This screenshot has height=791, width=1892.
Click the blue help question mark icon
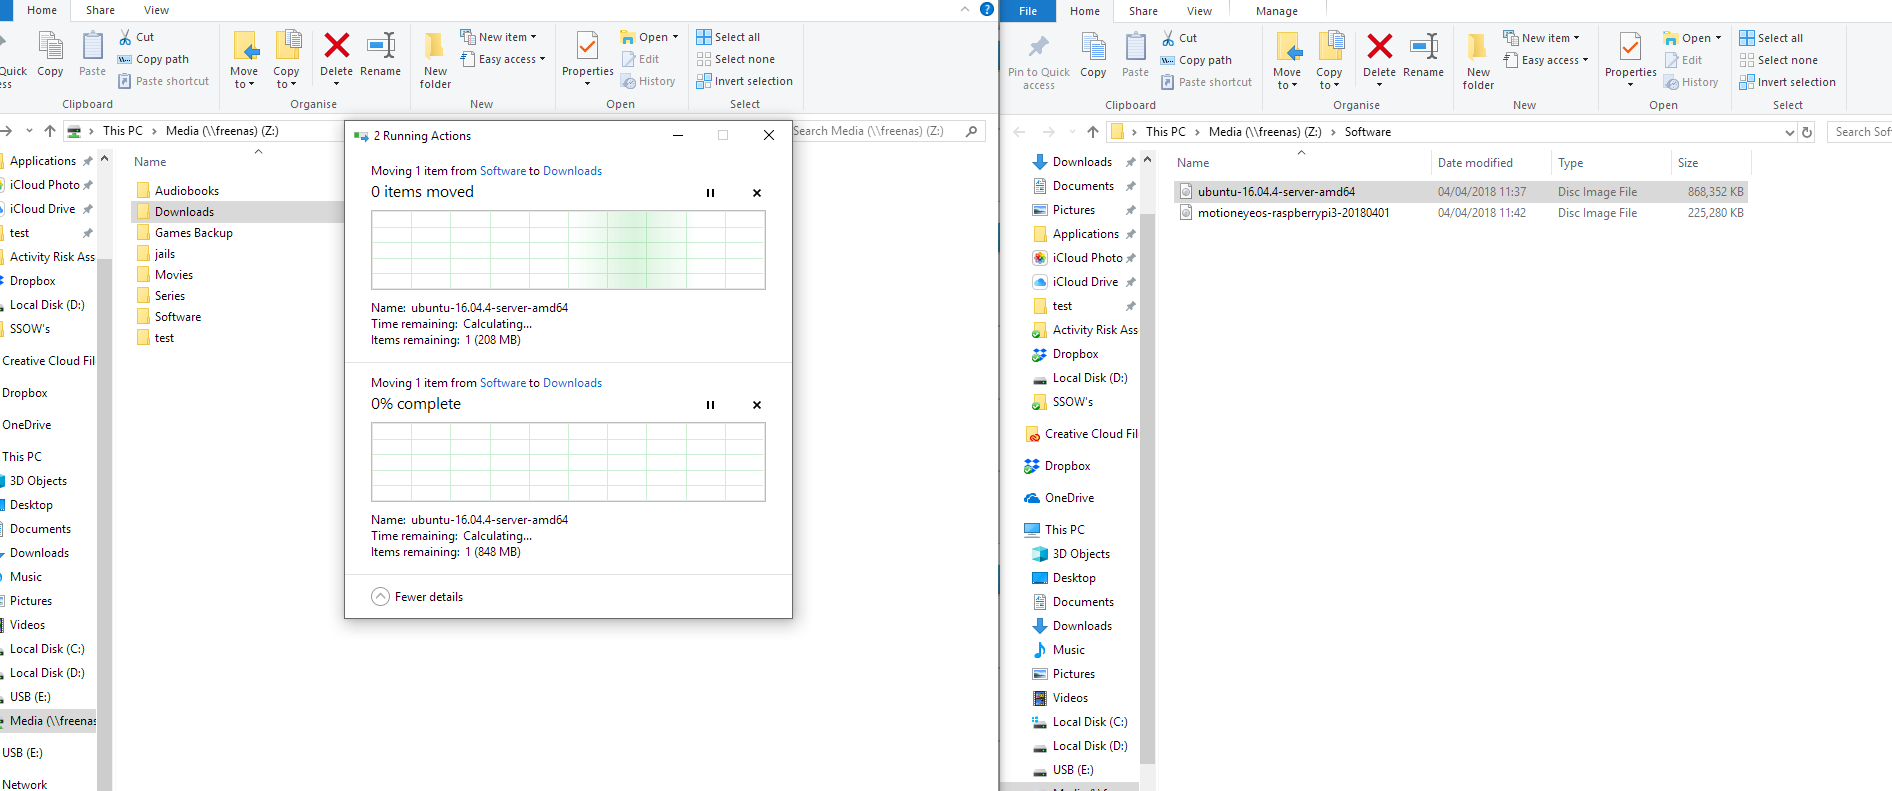(x=986, y=9)
